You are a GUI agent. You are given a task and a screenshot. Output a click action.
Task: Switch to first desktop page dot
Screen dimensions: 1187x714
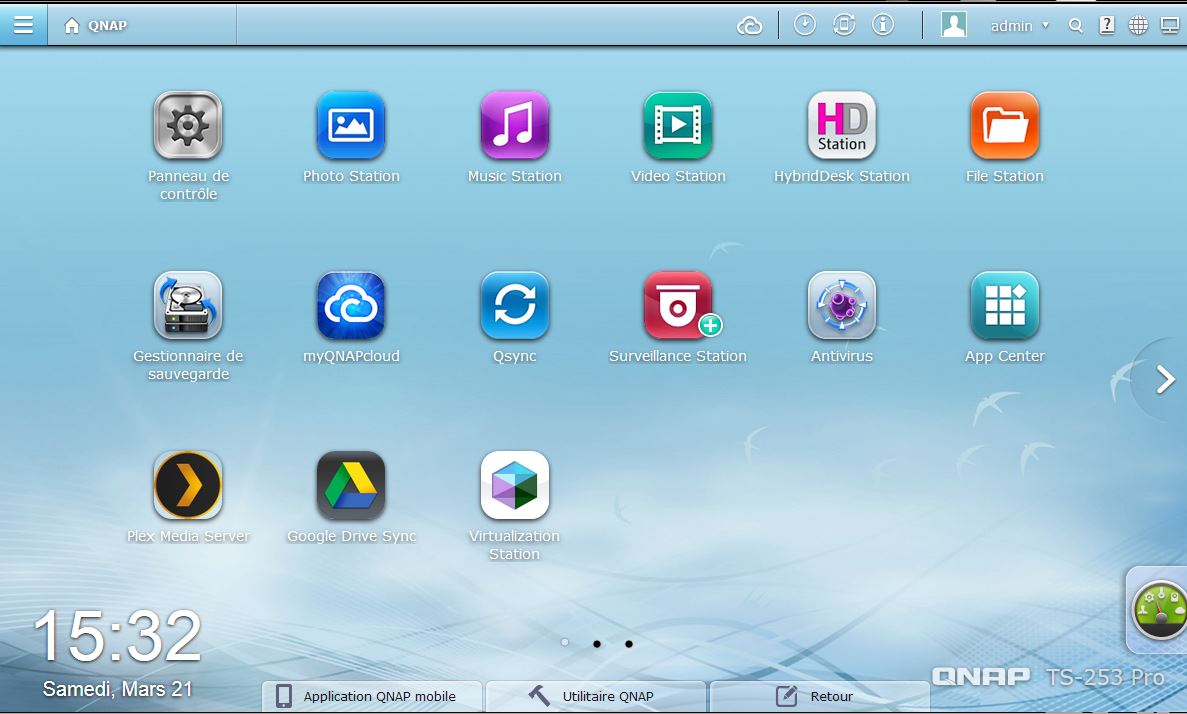point(565,643)
